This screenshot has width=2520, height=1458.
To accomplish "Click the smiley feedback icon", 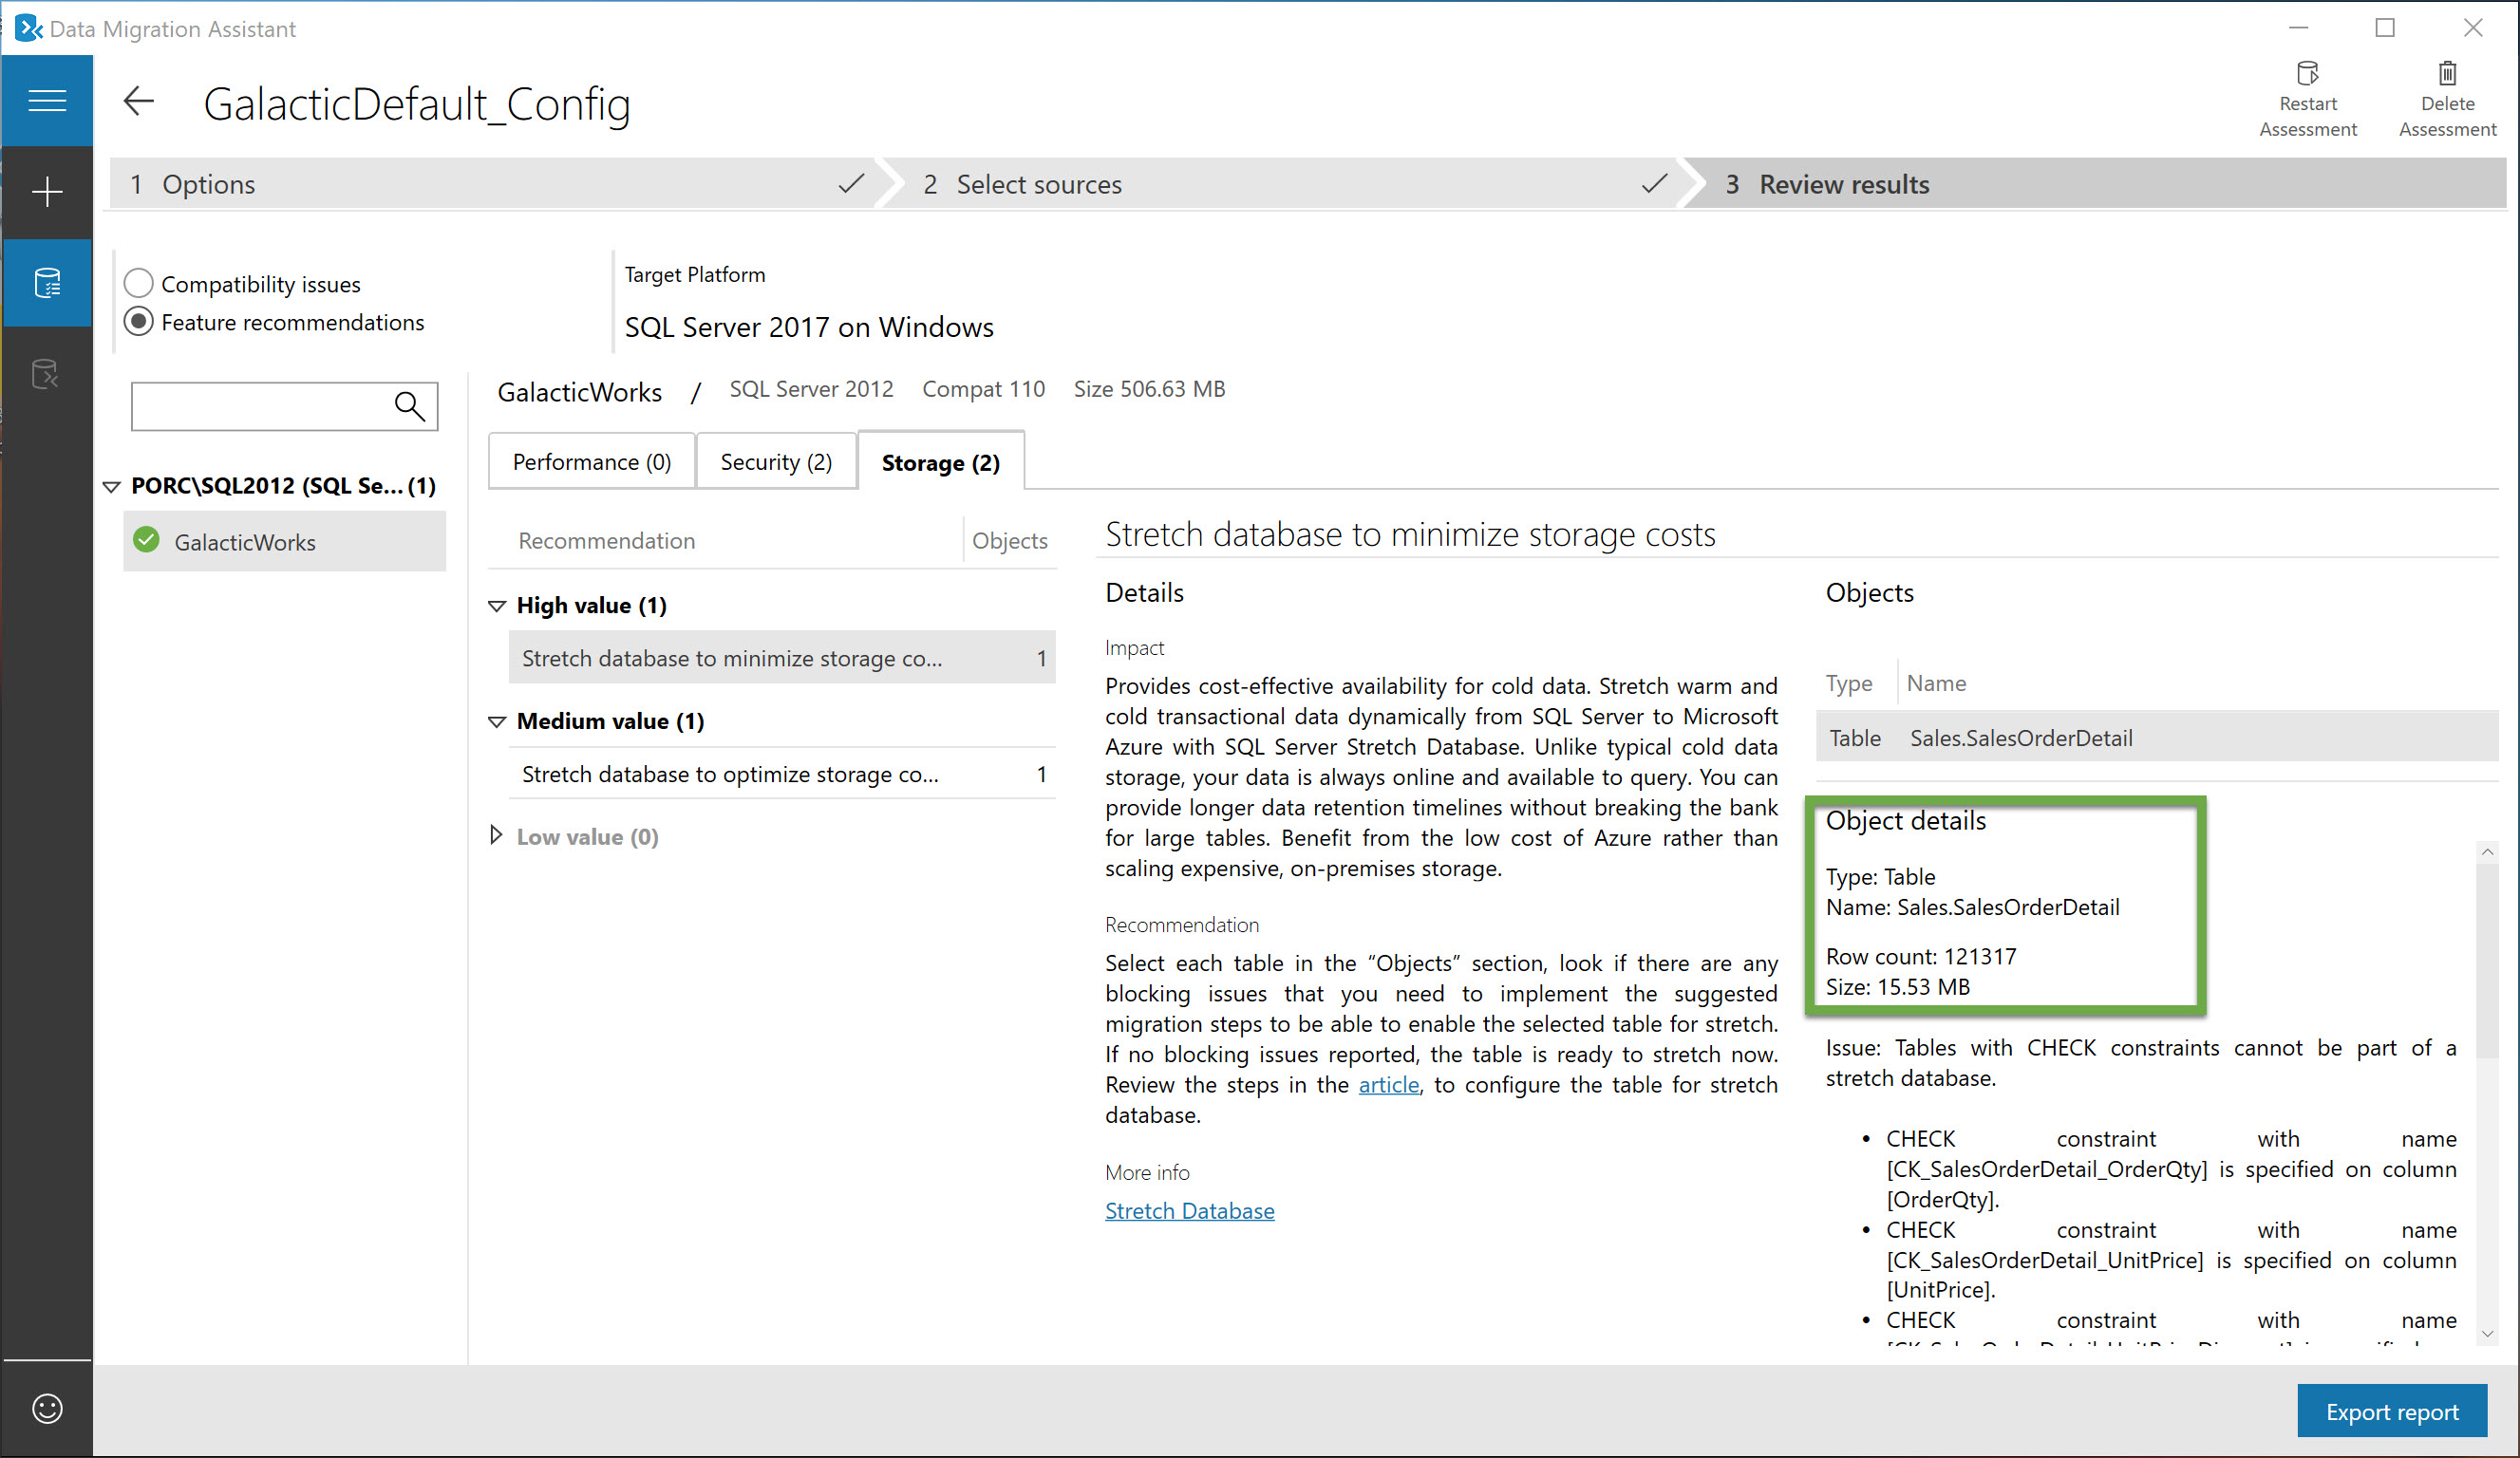I will click(47, 1409).
